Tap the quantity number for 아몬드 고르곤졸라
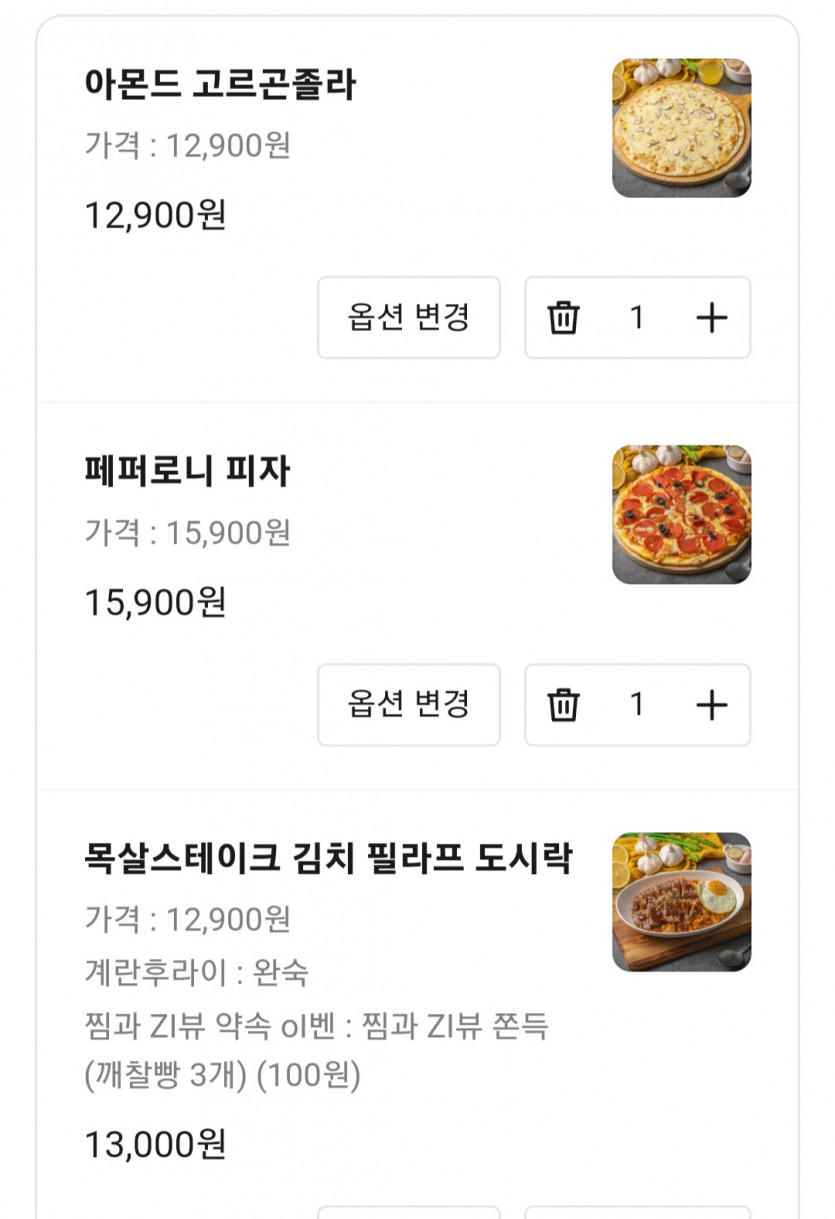 (637, 318)
